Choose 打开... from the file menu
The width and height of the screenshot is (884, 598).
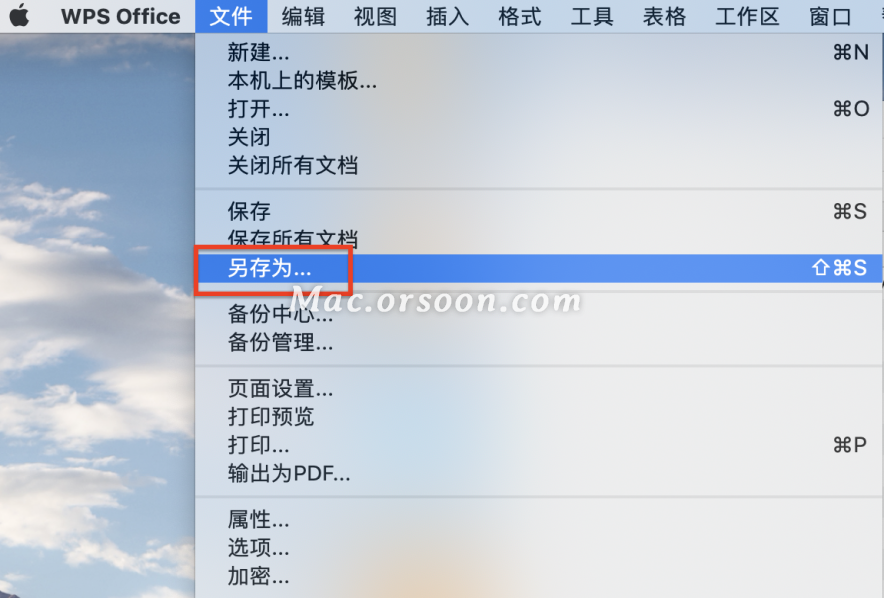[x=539, y=109]
